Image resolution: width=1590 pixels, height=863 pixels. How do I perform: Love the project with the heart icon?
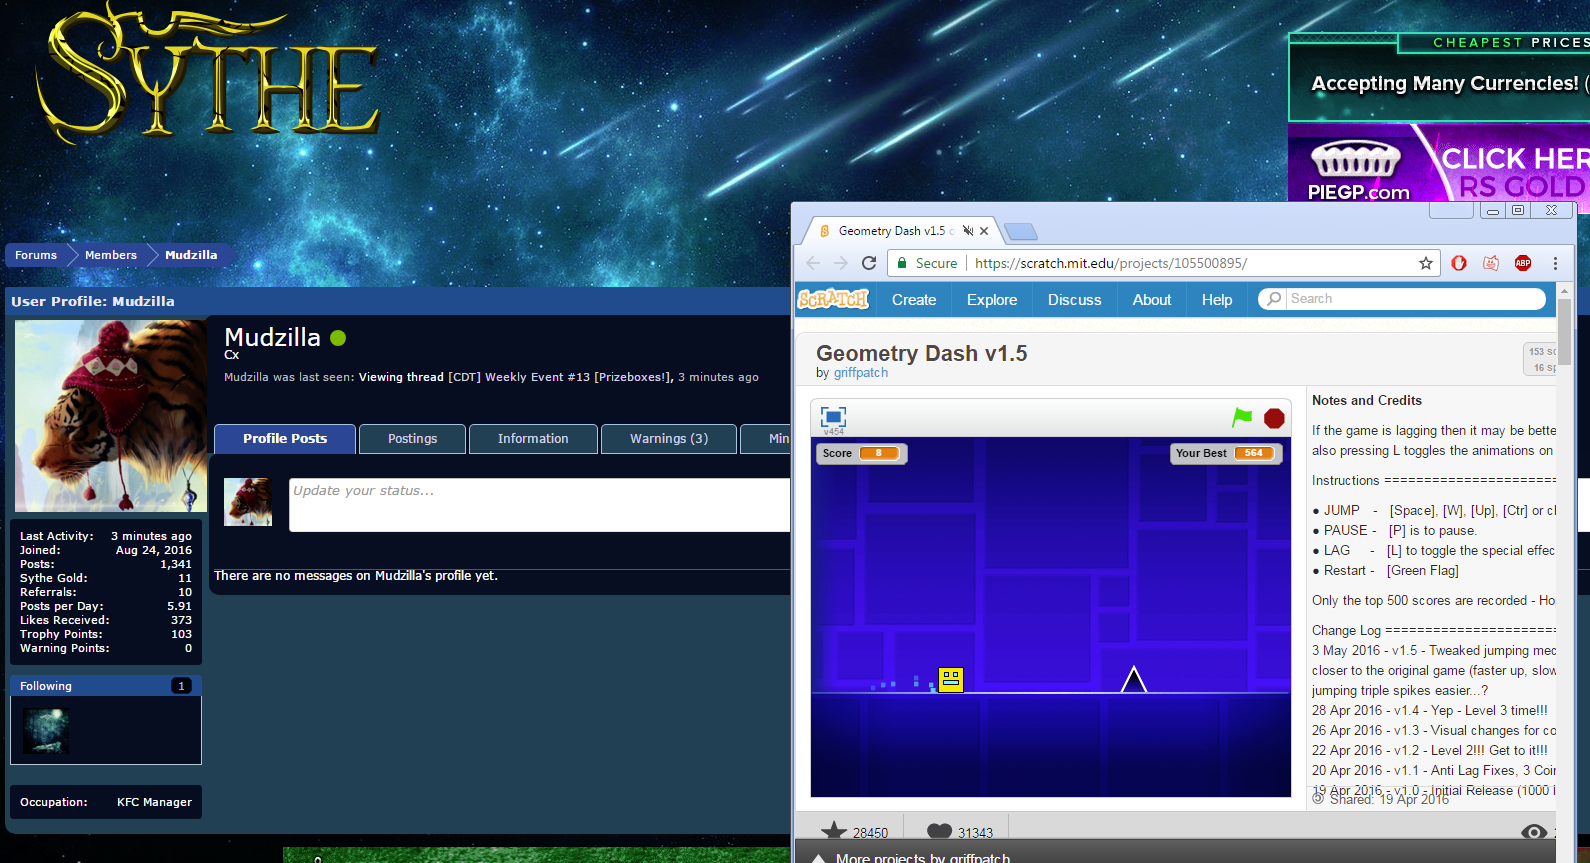[940, 831]
